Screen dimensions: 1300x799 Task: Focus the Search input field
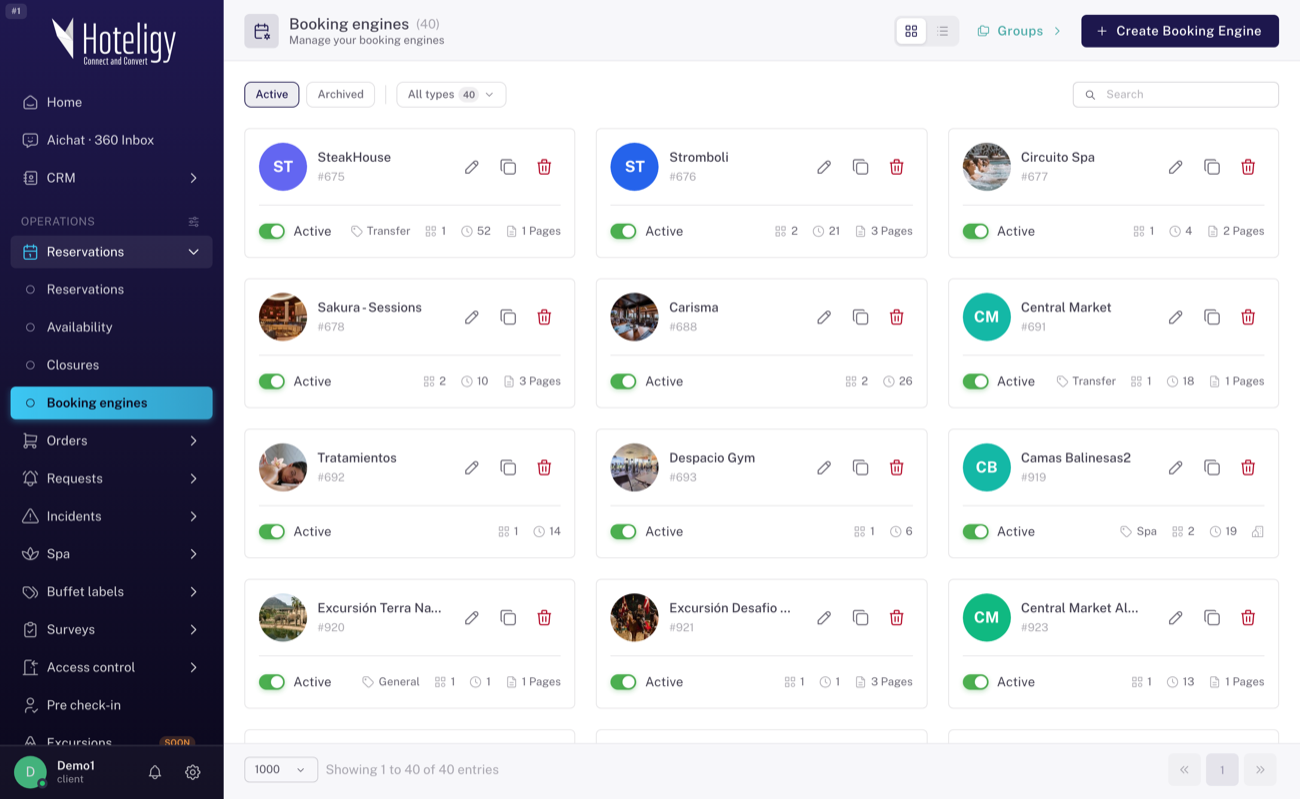point(1176,94)
